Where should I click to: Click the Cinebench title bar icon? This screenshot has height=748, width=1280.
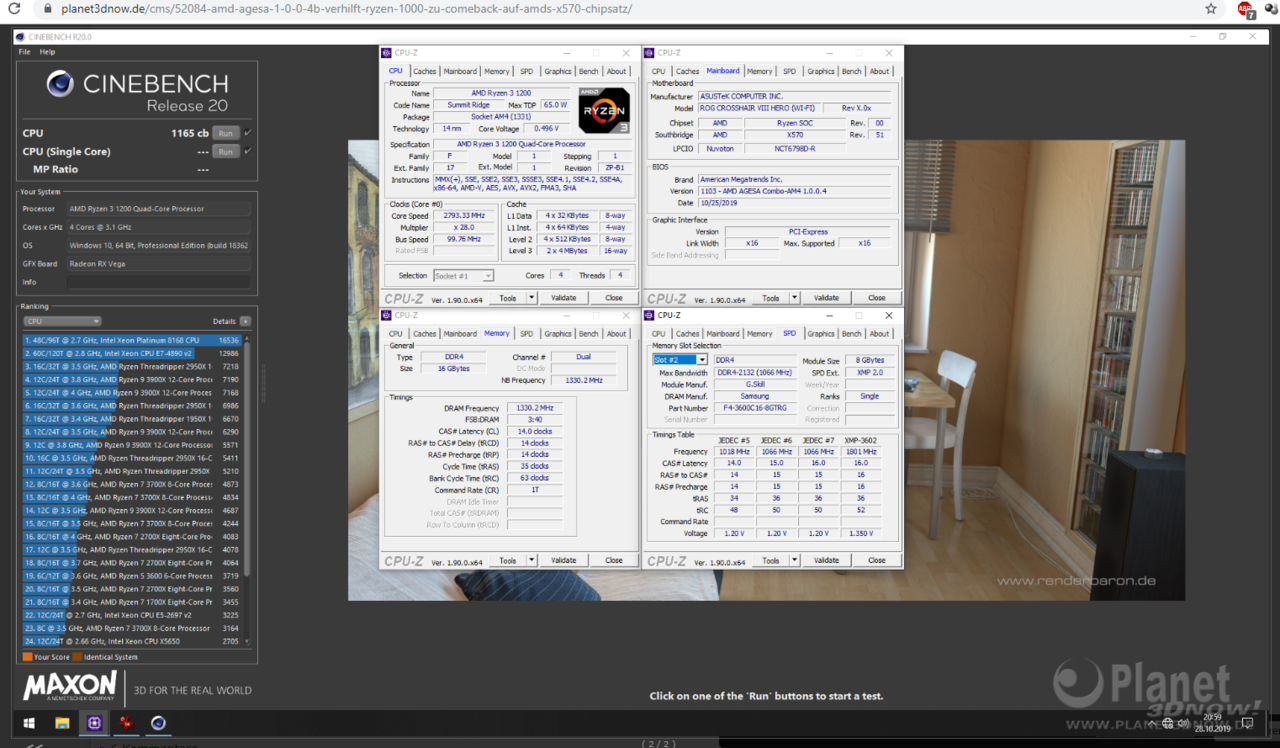click(x=20, y=37)
